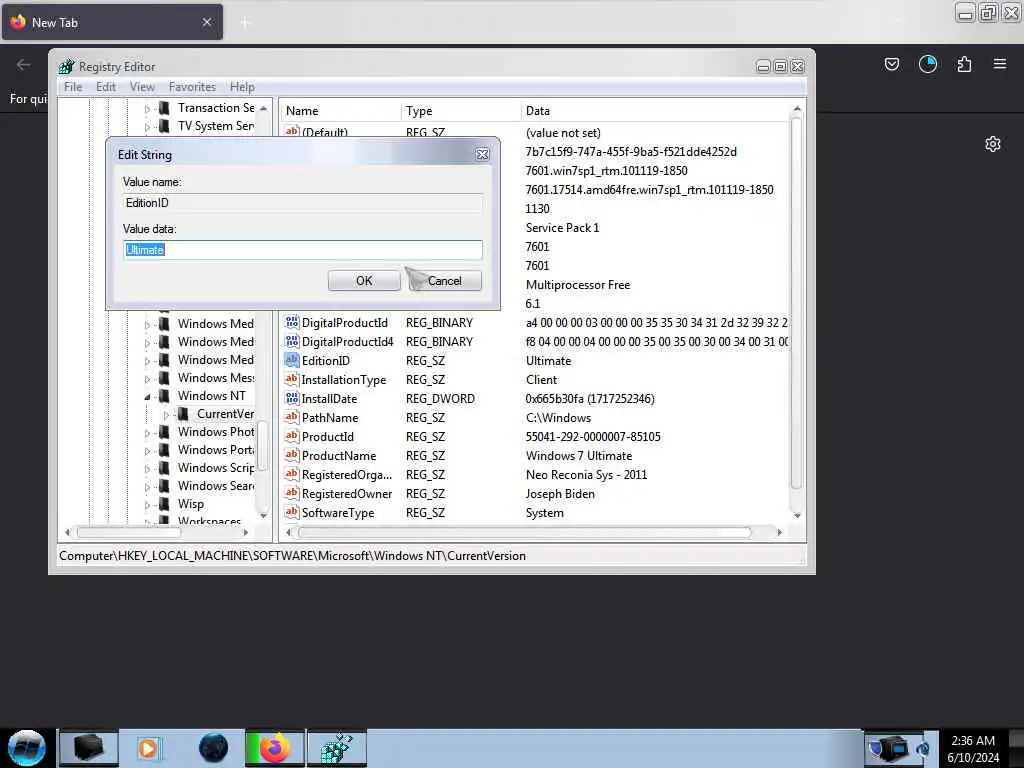The width and height of the screenshot is (1024, 768).
Task: Open Firefox extensions puzzle icon
Action: (x=964, y=63)
